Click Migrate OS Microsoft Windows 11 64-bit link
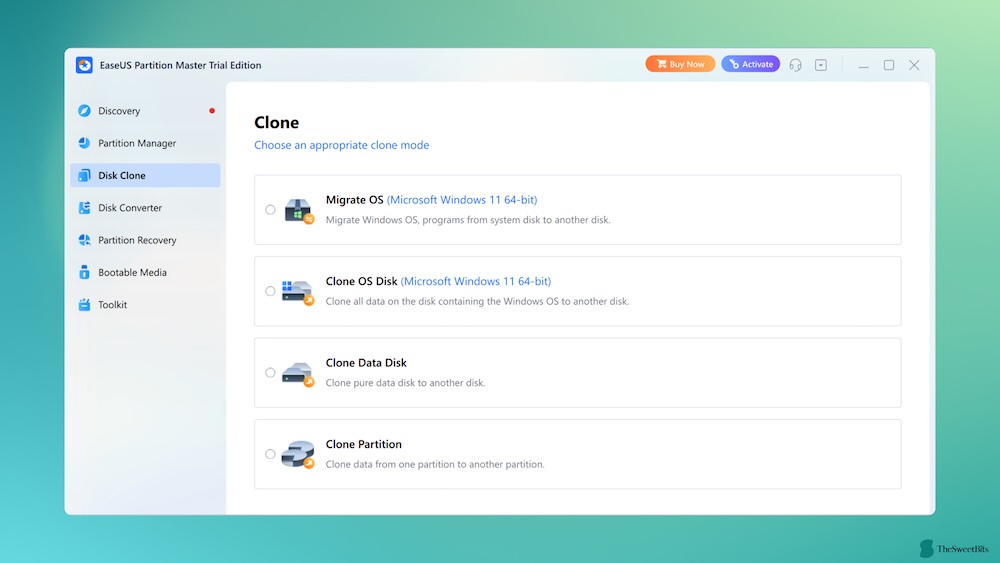Image resolution: width=1000 pixels, height=563 pixels. click(x=462, y=200)
